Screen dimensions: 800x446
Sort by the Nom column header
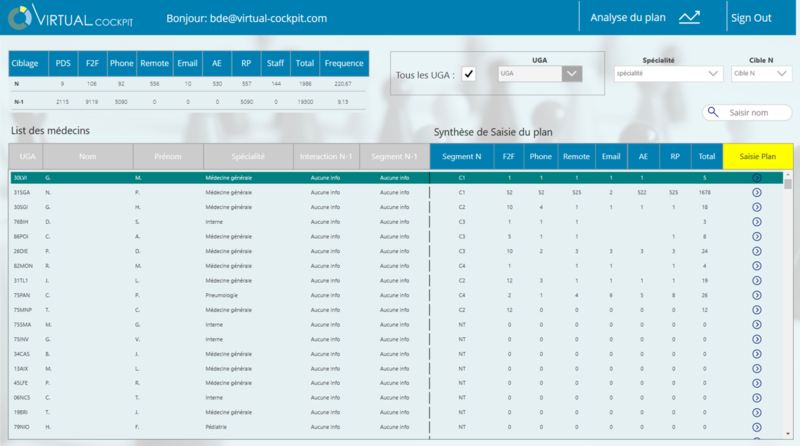88,156
